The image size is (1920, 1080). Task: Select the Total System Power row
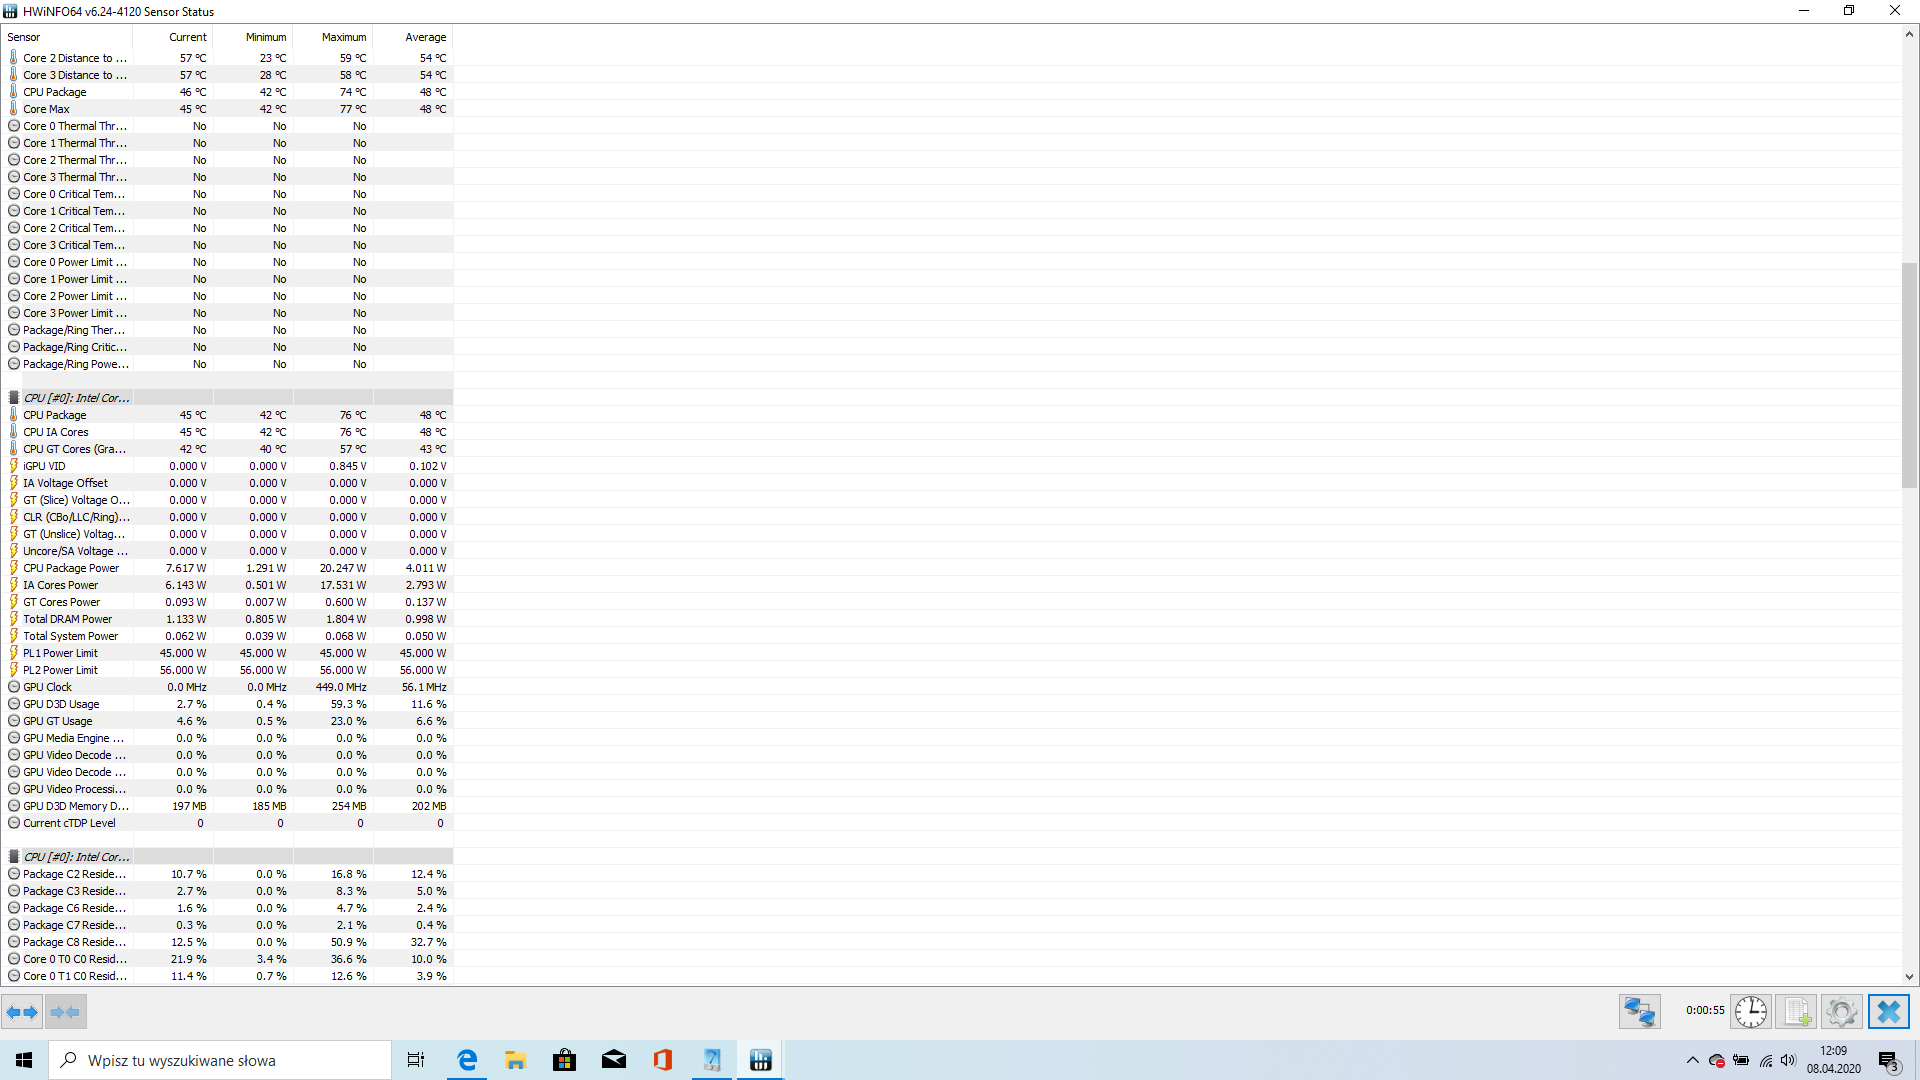point(229,636)
